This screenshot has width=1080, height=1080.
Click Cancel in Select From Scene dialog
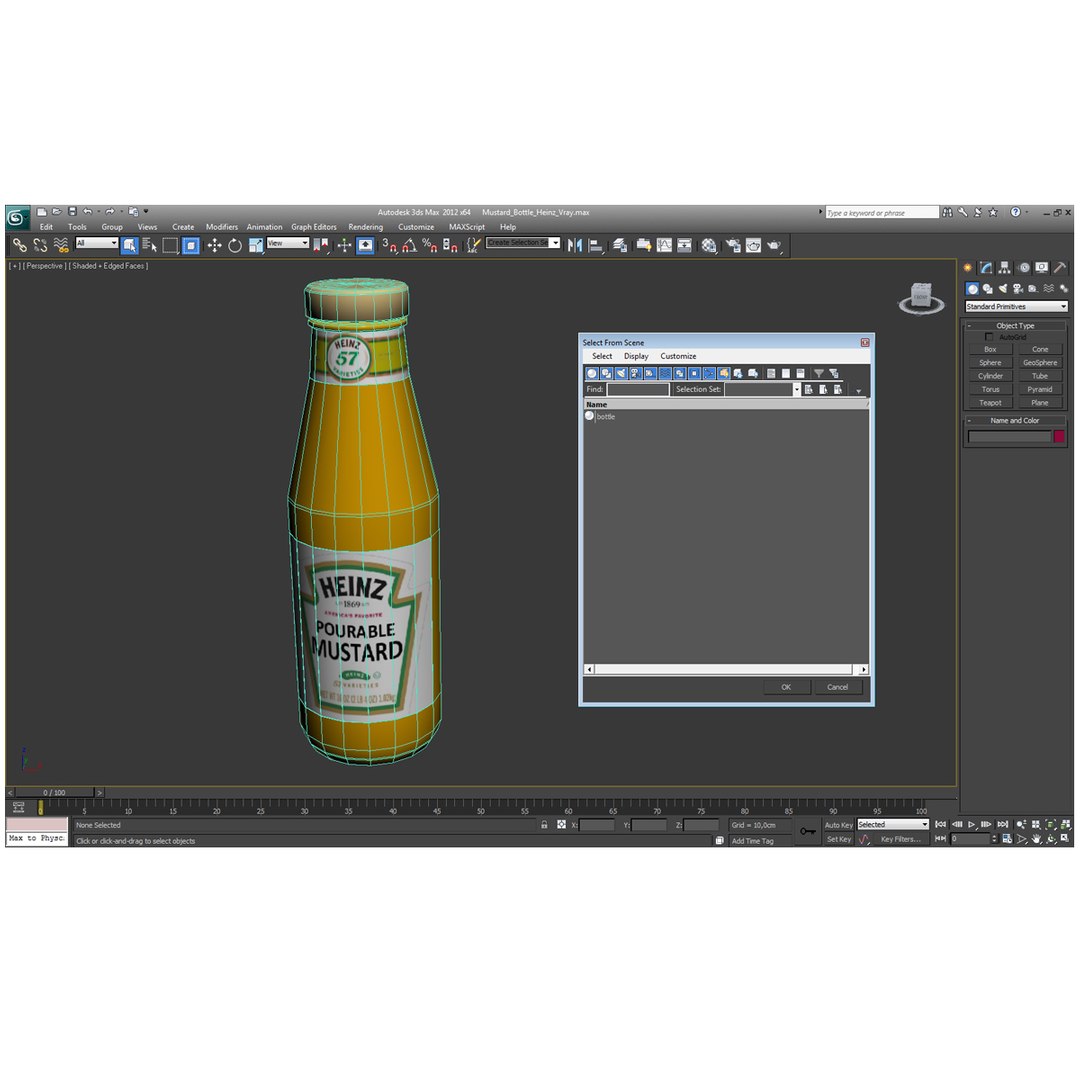pyautogui.click(x=838, y=687)
